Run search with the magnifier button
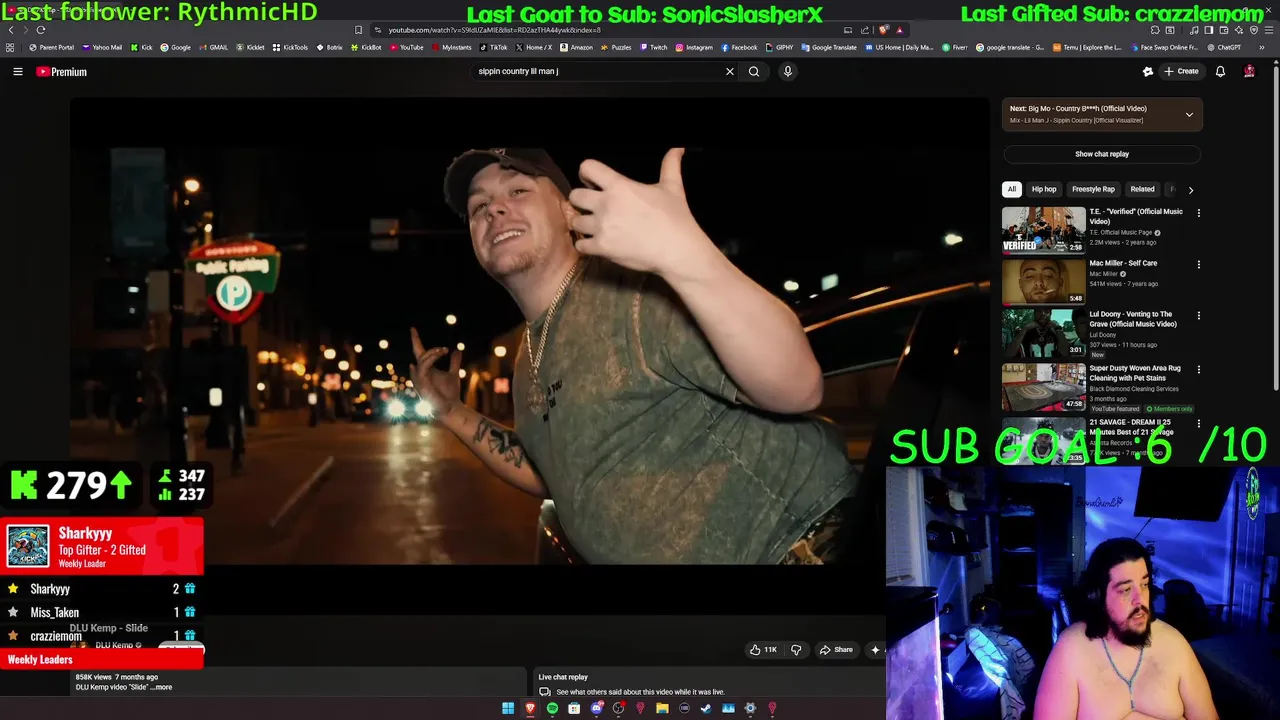 pos(754,72)
